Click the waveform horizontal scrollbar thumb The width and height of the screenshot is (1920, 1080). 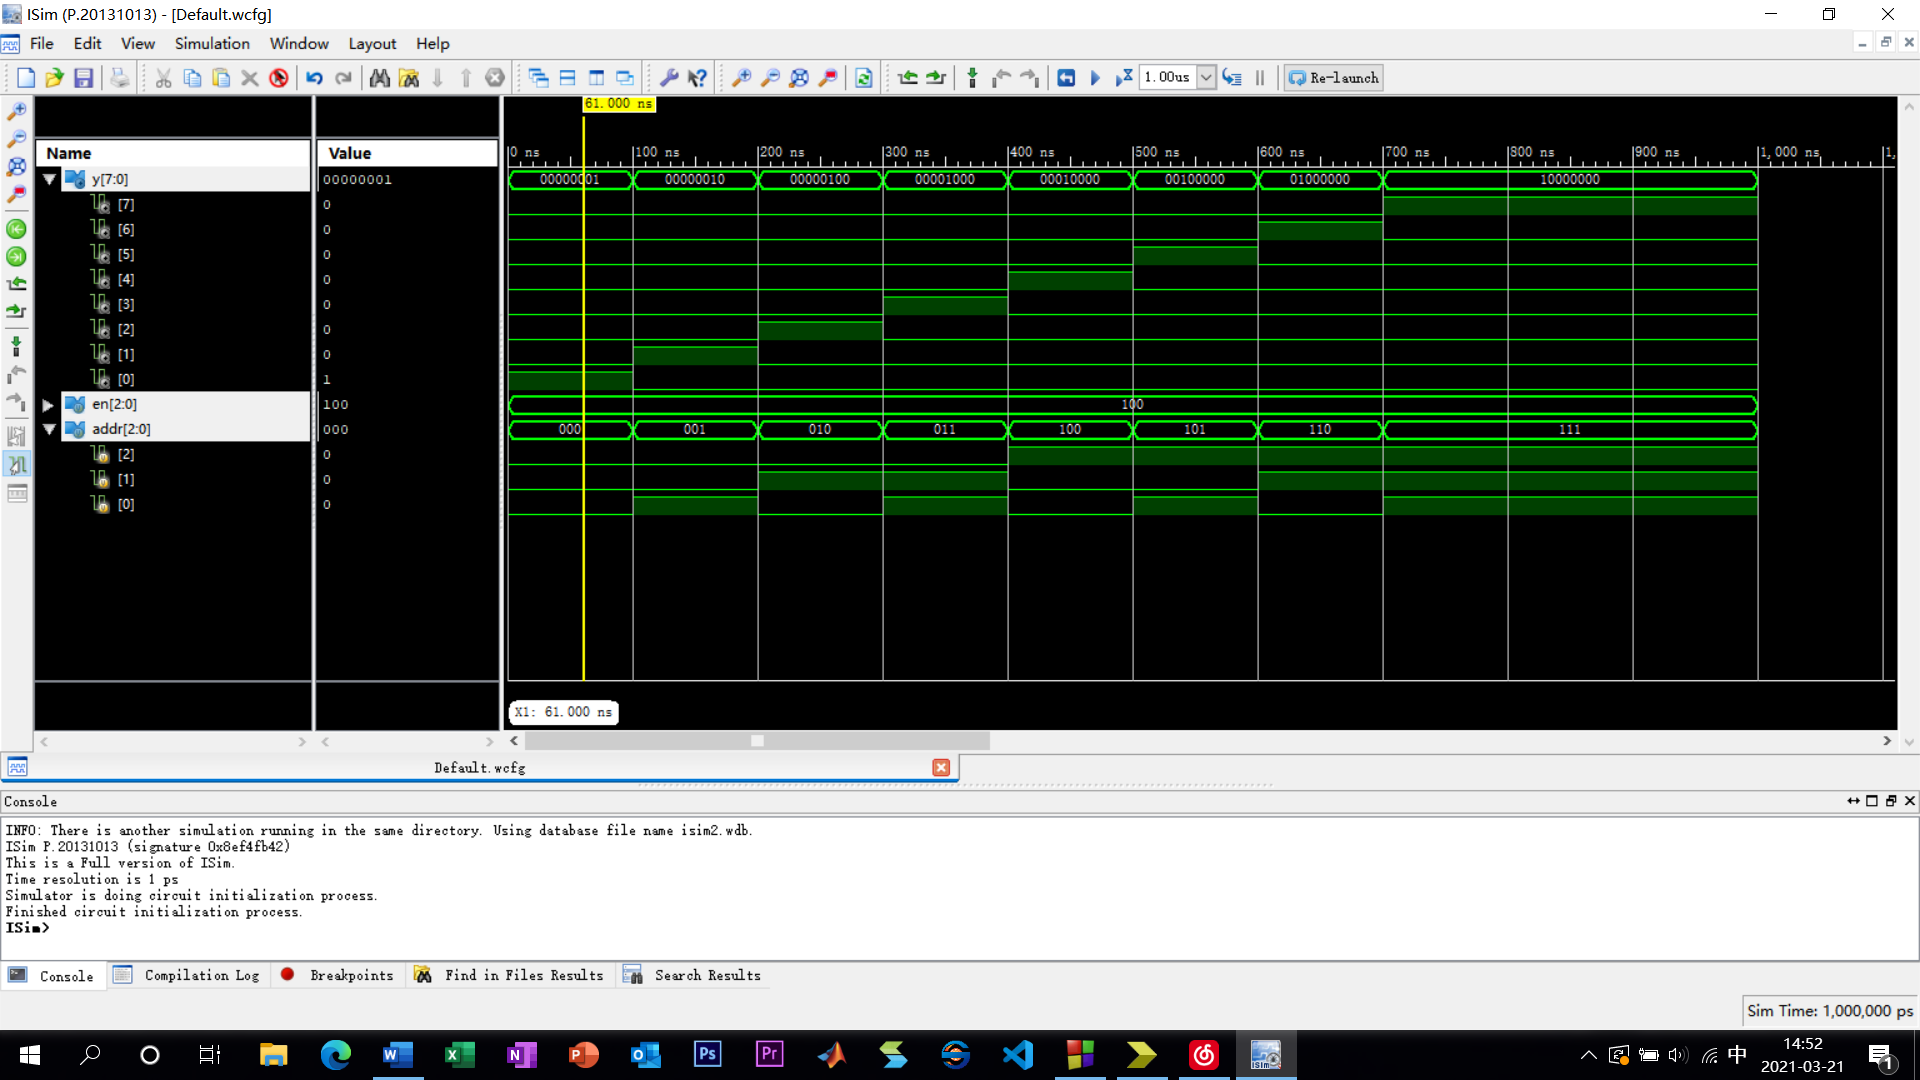click(757, 741)
